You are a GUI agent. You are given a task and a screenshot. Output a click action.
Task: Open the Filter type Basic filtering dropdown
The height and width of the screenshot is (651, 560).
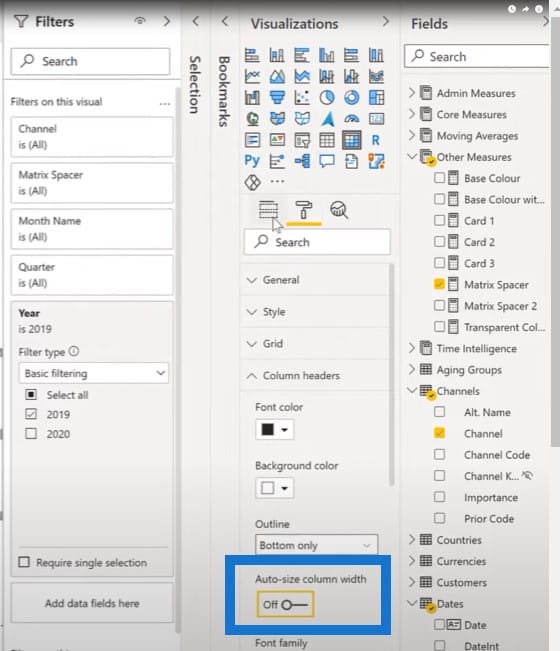(x=94, y=373)
